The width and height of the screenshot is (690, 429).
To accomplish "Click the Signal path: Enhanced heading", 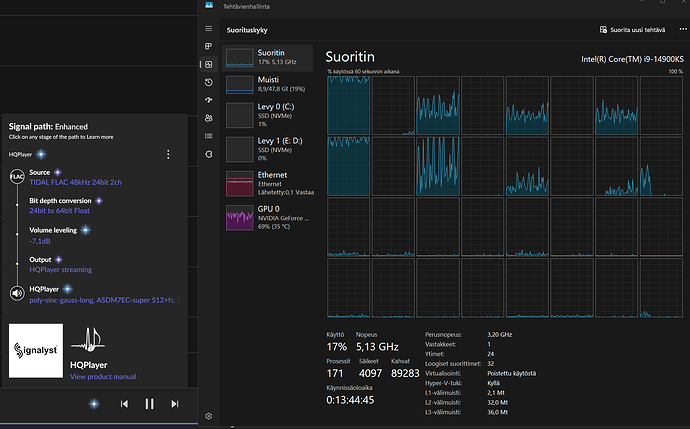I will (x=48, y=127).
